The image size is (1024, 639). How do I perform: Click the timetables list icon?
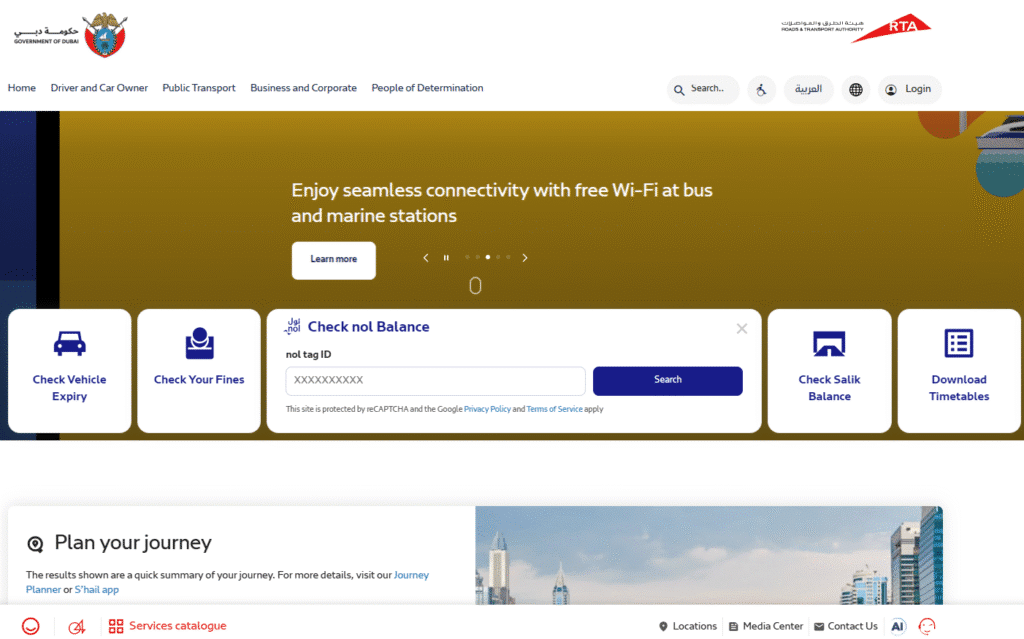click(x=959, y=343)
